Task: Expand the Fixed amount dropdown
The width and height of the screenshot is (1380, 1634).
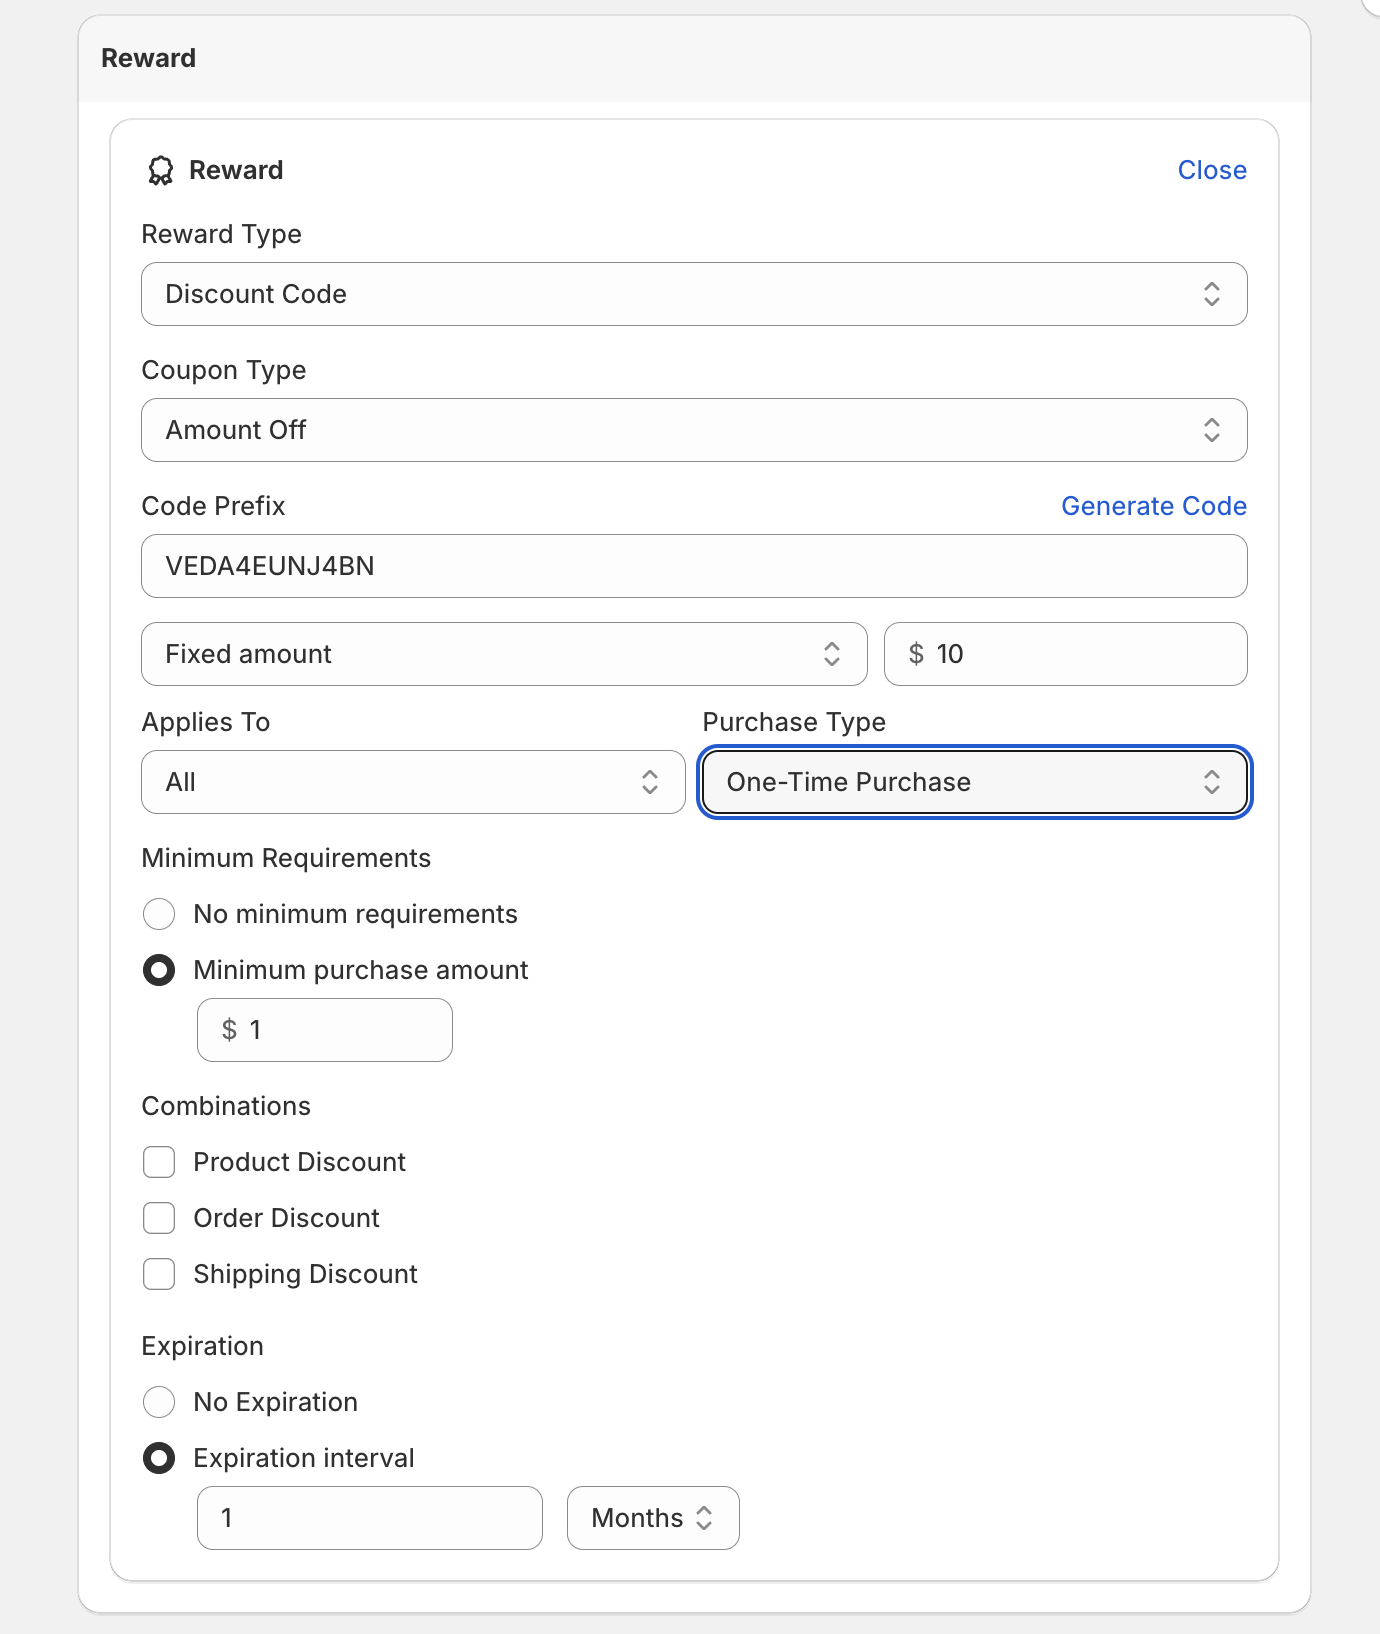Action: pyautogui.click(x=504, y=654)
